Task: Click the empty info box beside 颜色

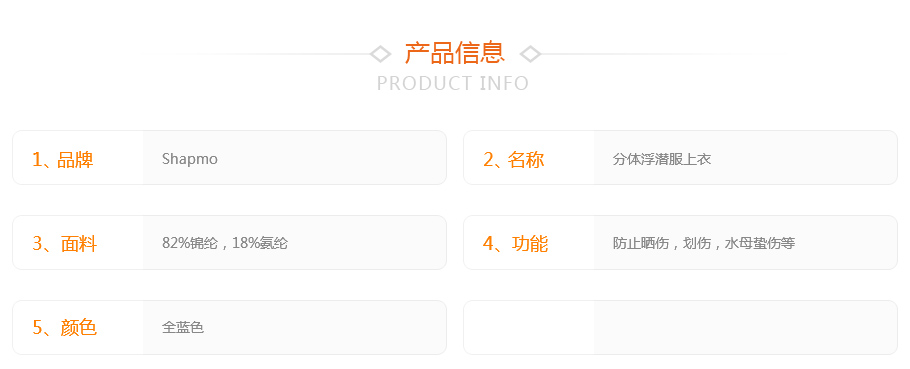Action: [680, 327]
